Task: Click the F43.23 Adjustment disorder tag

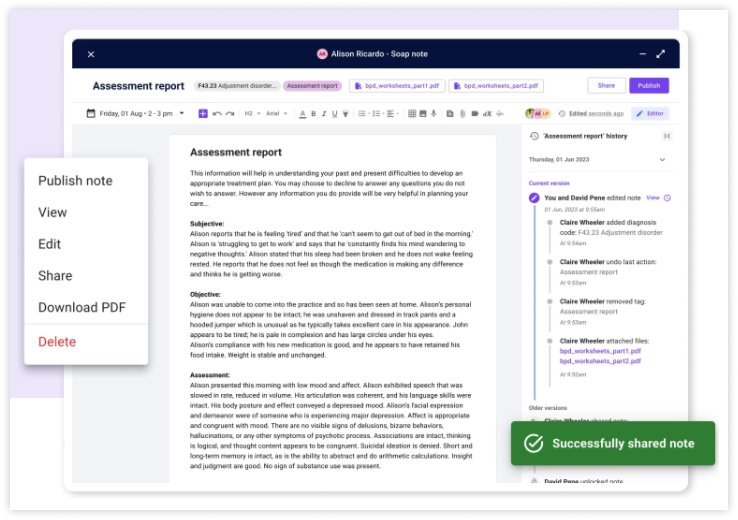Action: [x=237, y=86]
